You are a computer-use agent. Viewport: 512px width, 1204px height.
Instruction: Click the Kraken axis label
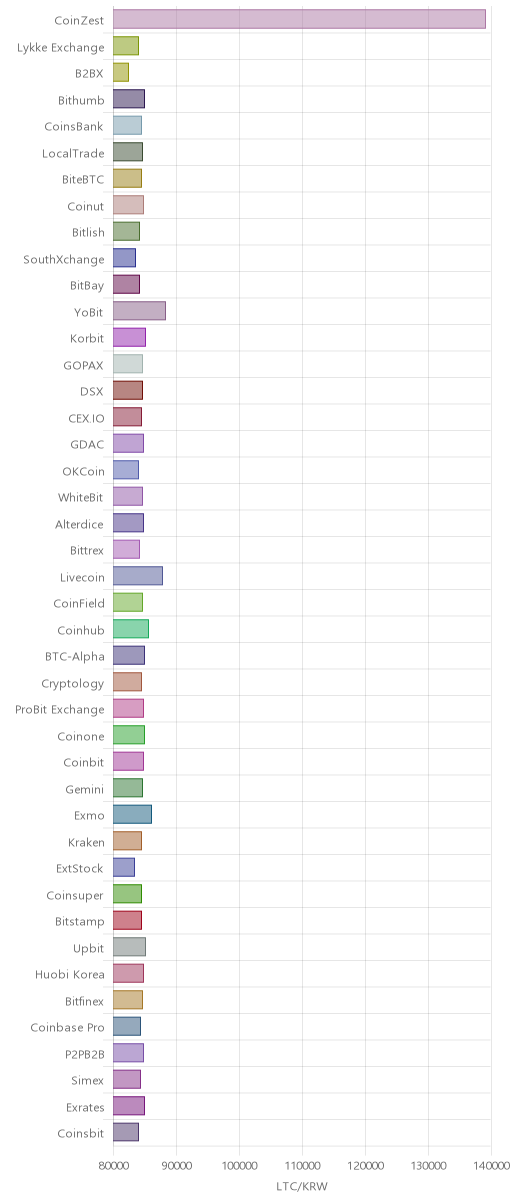tap(86, 842)
